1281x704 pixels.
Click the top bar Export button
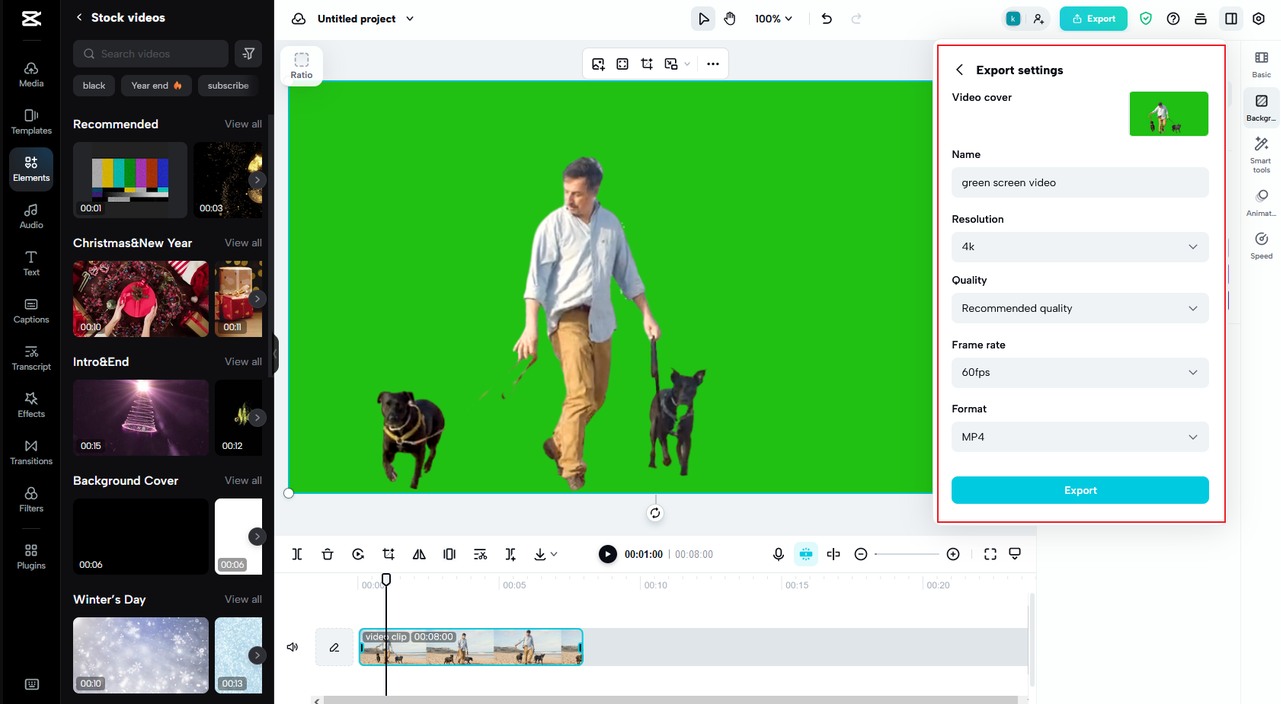coord(1094,19)
